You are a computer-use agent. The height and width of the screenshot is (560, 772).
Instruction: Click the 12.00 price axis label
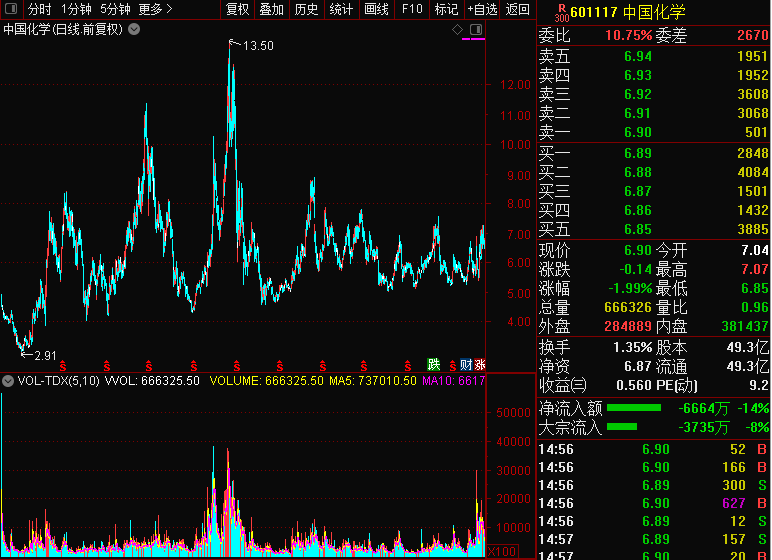tap(515, 85)
